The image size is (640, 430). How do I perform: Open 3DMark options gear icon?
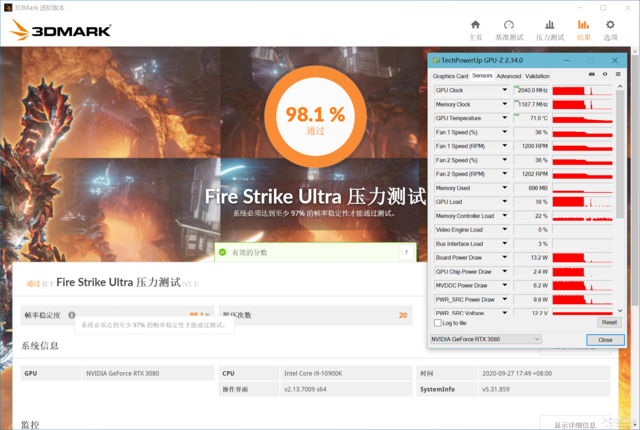coord(610,25)
